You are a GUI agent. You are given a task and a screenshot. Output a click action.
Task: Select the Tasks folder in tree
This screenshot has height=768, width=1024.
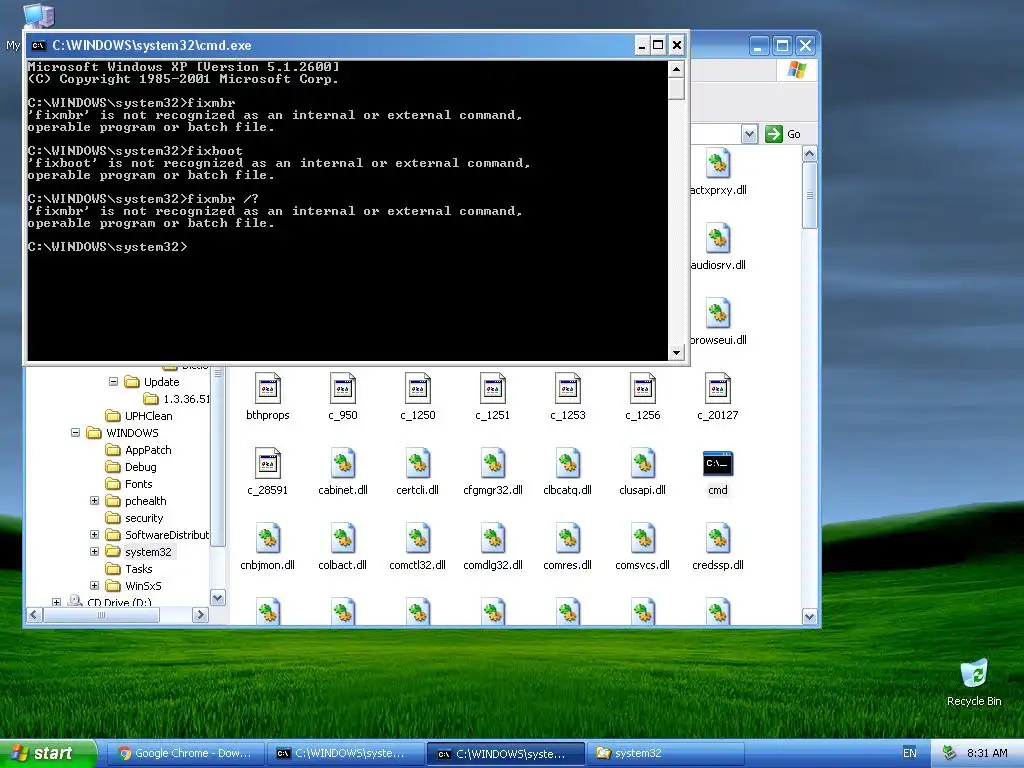[129, 568]
